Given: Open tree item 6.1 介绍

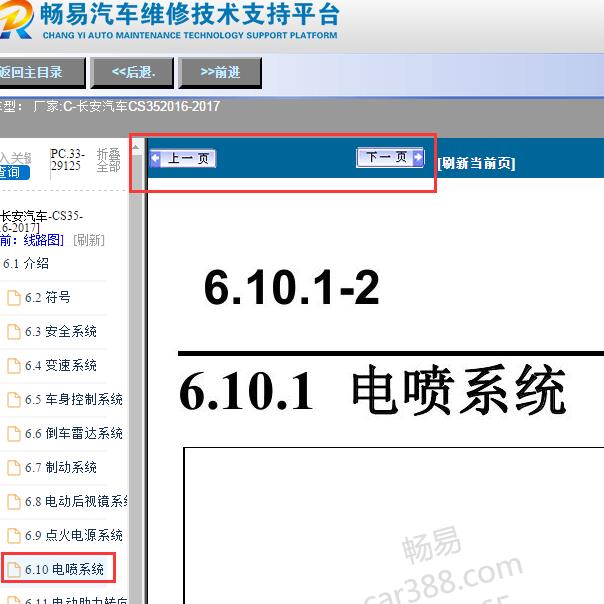Looking at the screenshot, I should pos(25,263).
